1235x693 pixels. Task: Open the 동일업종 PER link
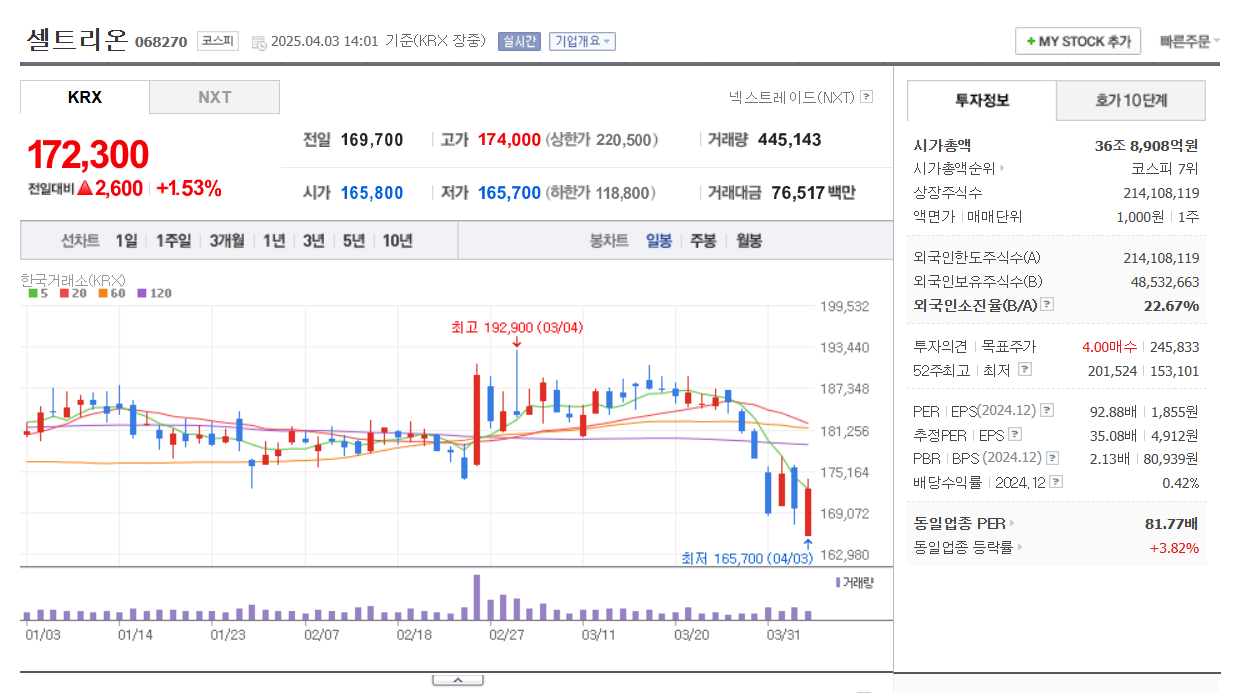[959, 523]
